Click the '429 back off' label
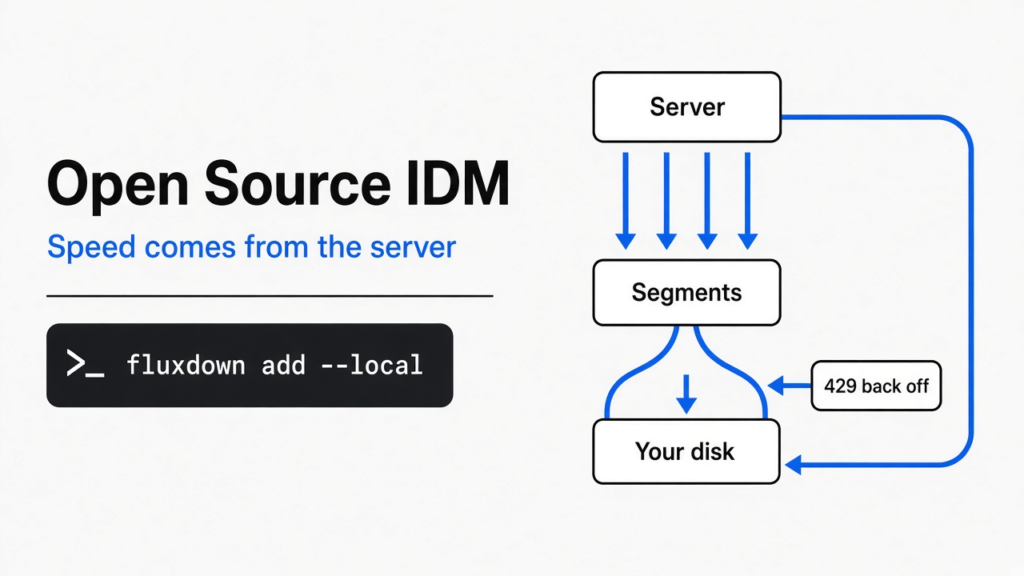 tap(876, 386)
